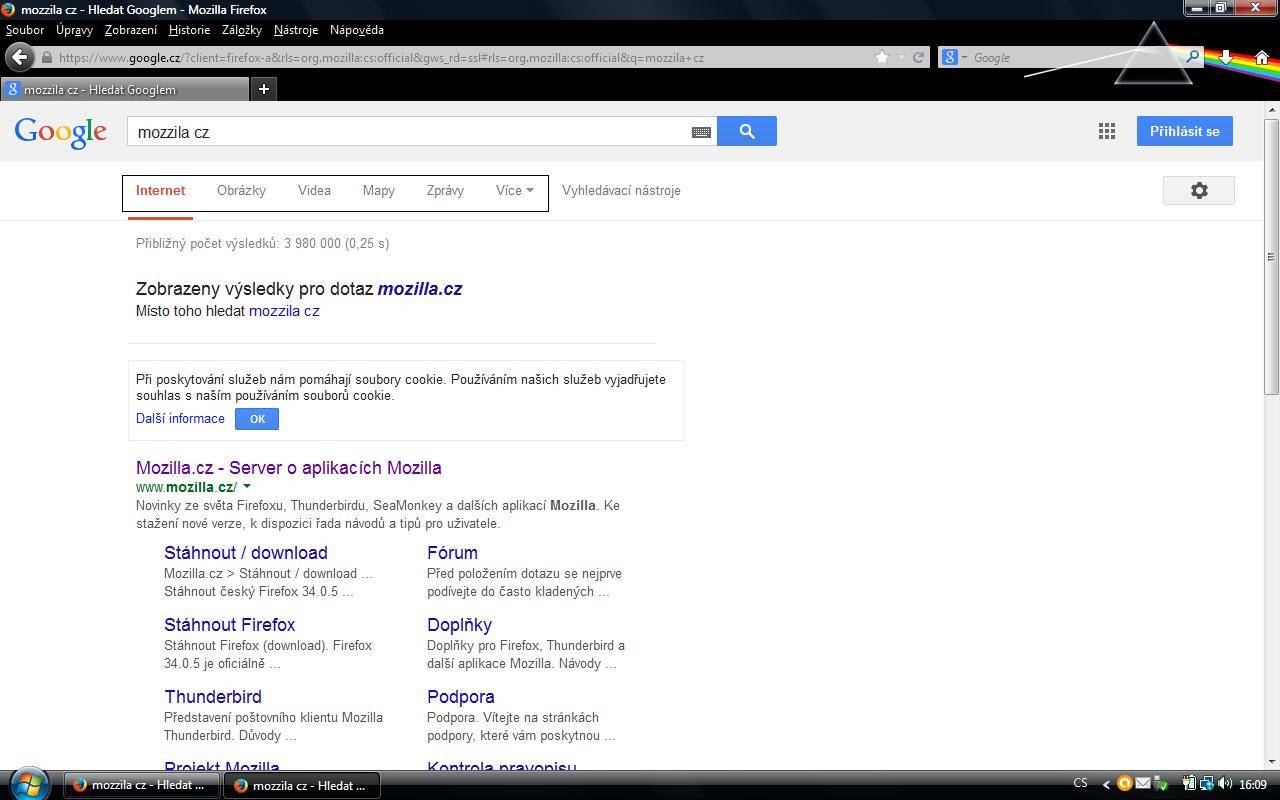
Task: Click OK on the cookie notice
Action: [257, 419]
